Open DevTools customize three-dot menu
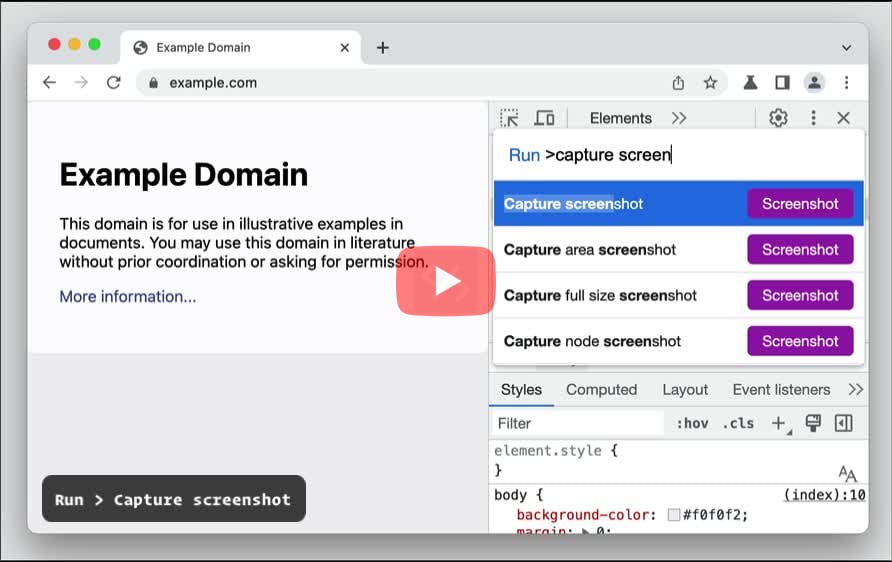This screenshot has height=562, width=892. click(813, 118)
